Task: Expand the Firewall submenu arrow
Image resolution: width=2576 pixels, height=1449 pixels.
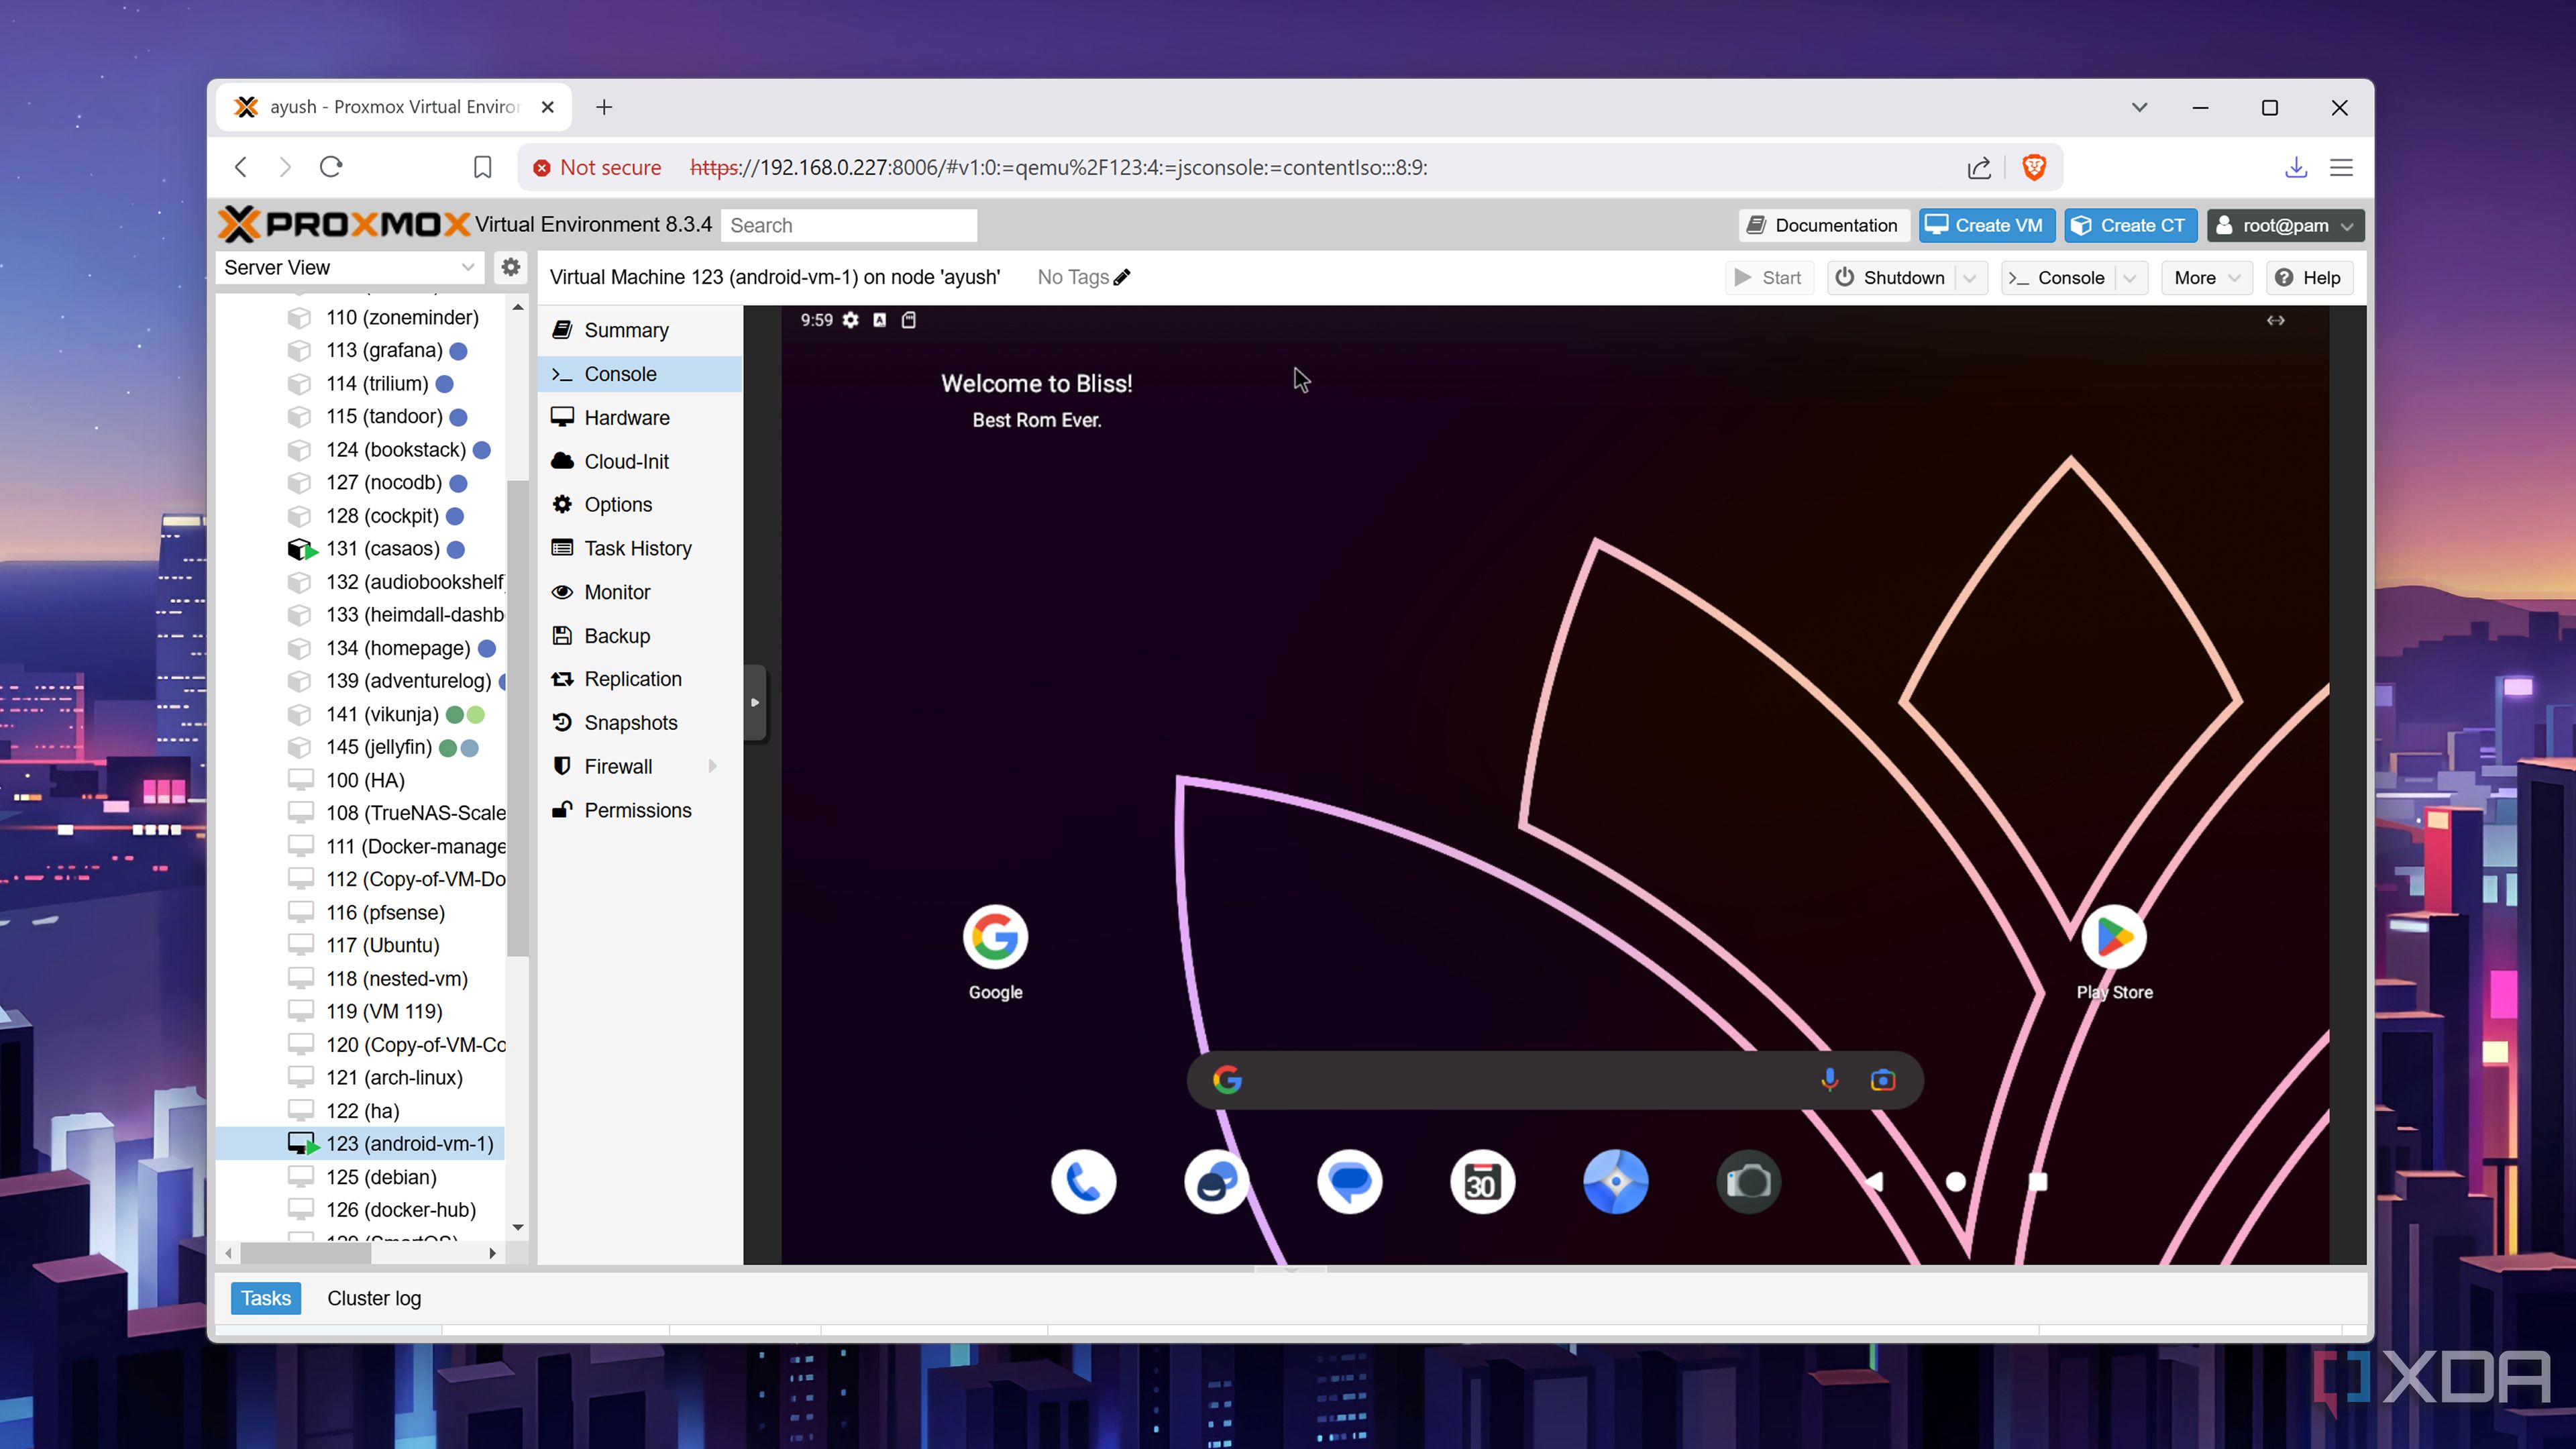Action: pos(712,766)
